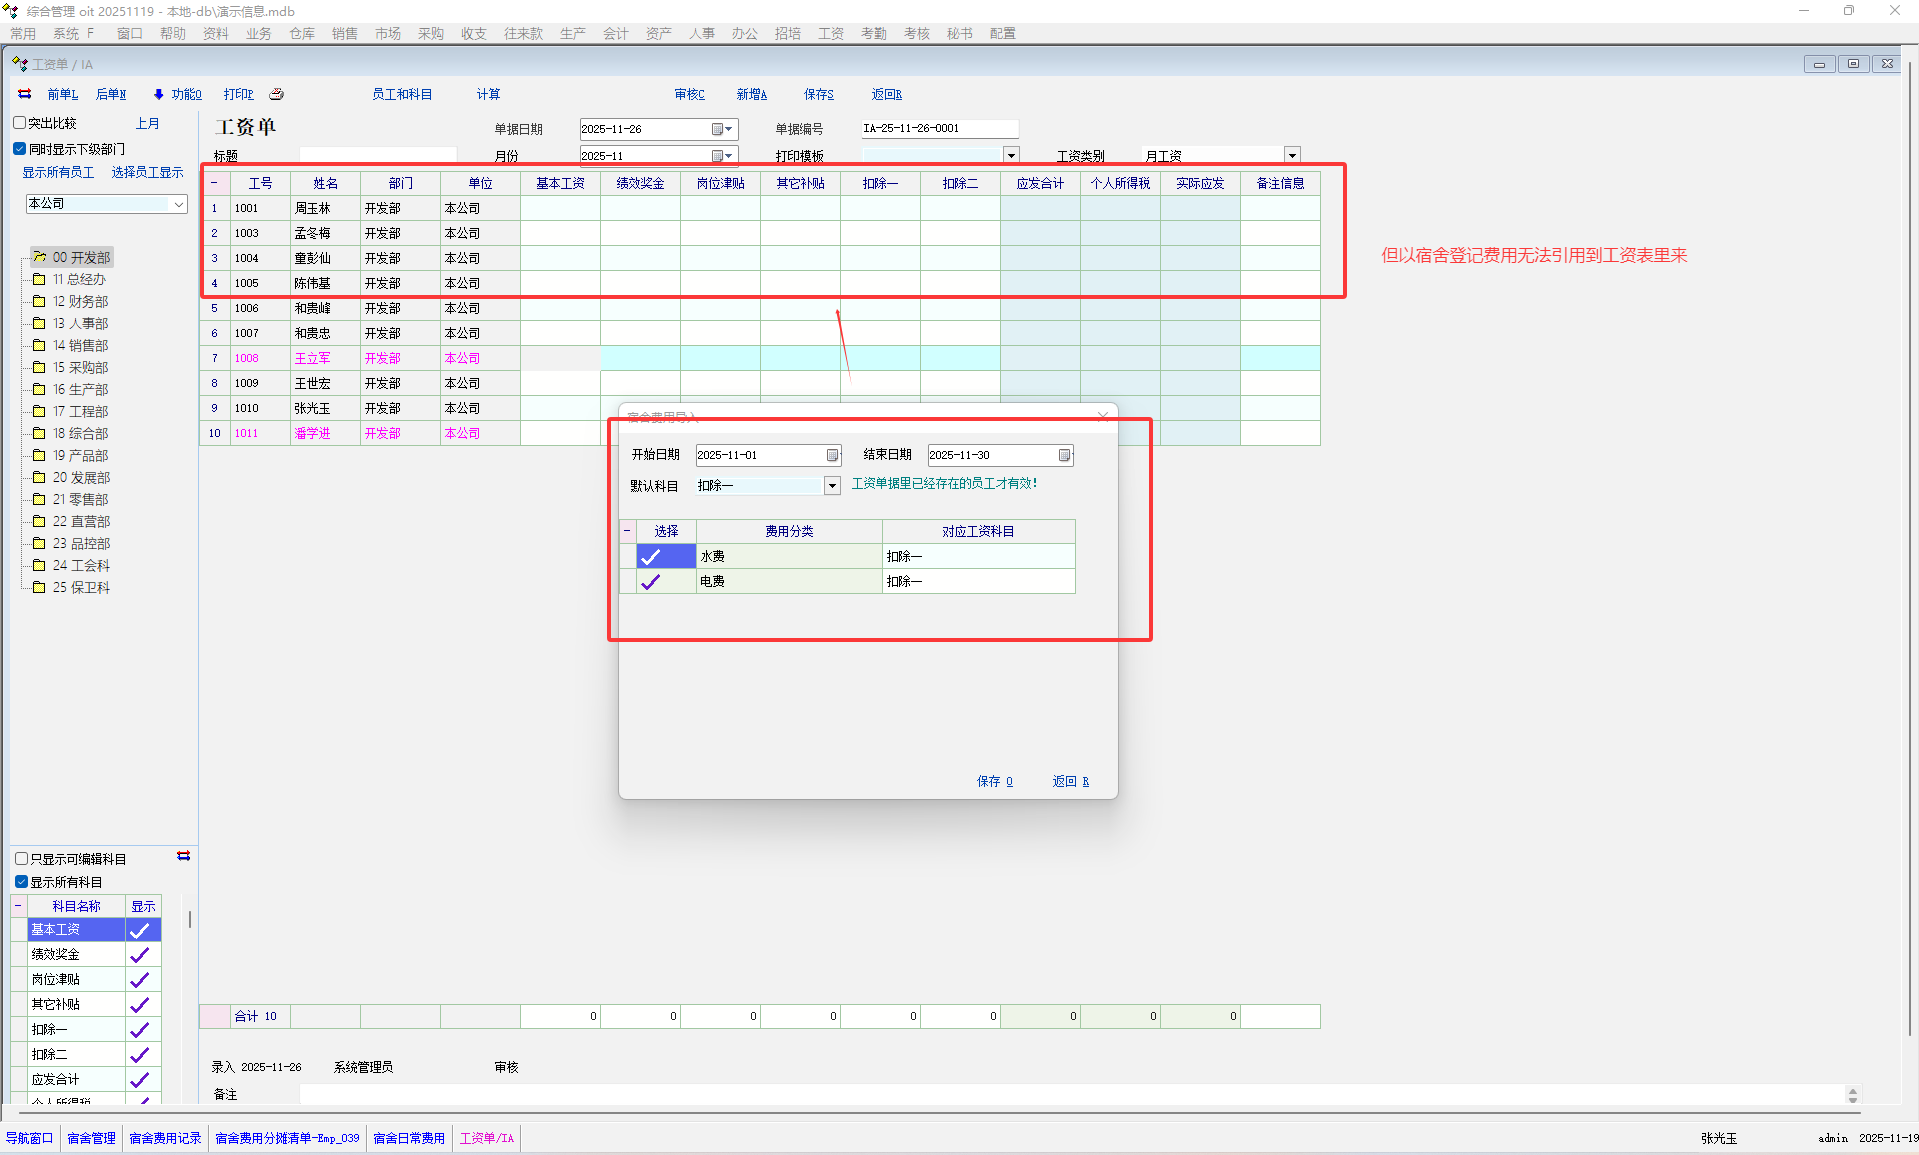
Task: Open the 仓库 menu in the menu bar
Action: point(302,33)
